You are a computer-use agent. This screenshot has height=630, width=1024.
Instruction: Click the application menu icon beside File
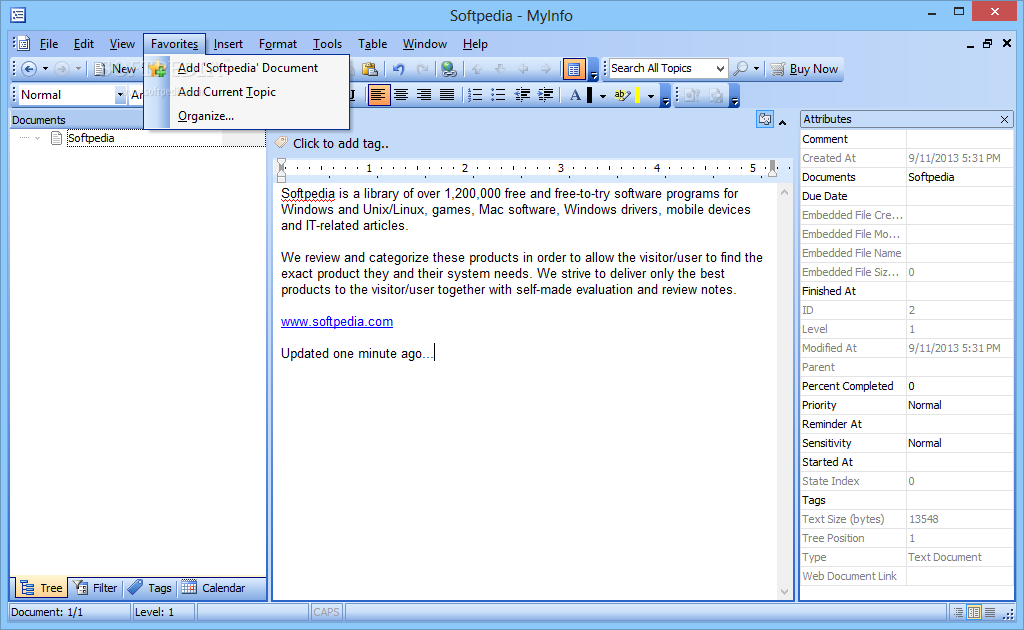pyautogui.click(x=24, y=44)
